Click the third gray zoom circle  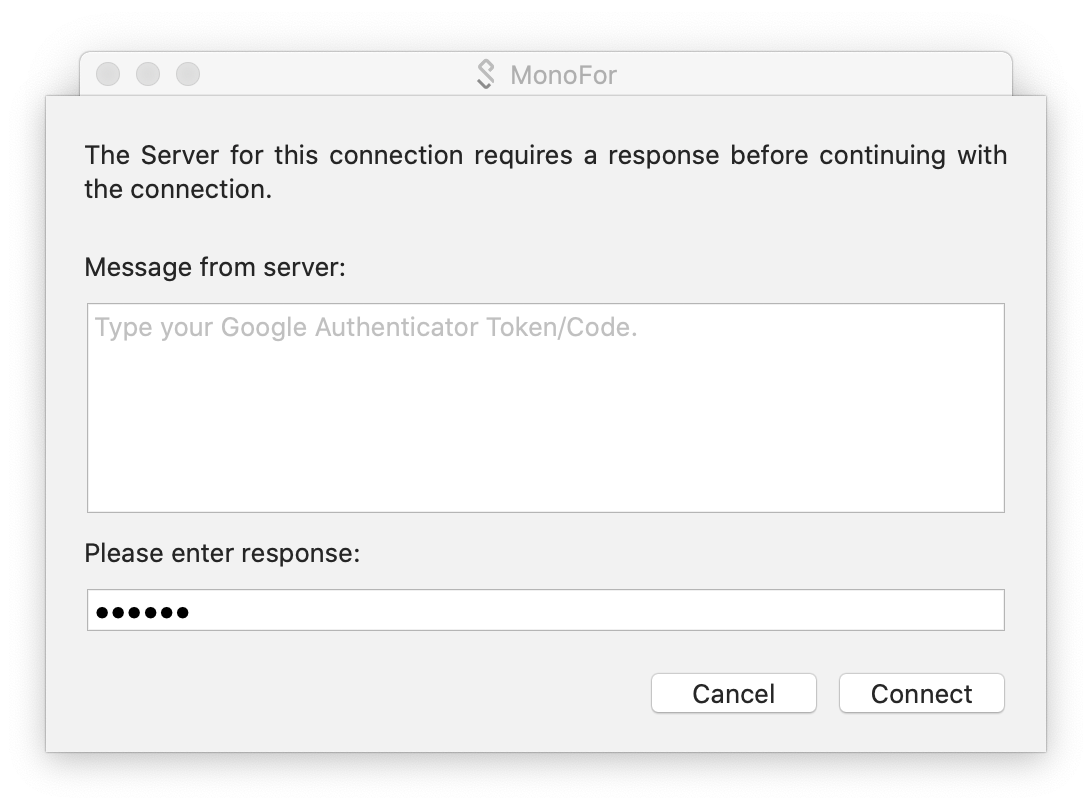click(x=187, y=74)
